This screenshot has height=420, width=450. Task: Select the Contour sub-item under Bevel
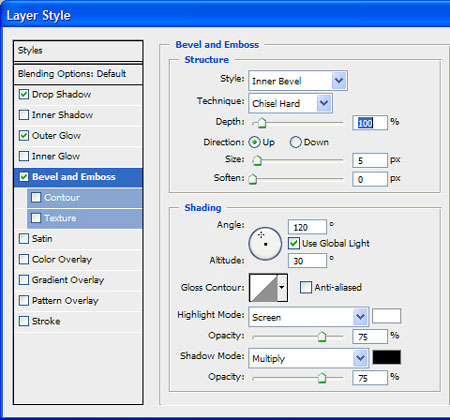tap(85, 198)
